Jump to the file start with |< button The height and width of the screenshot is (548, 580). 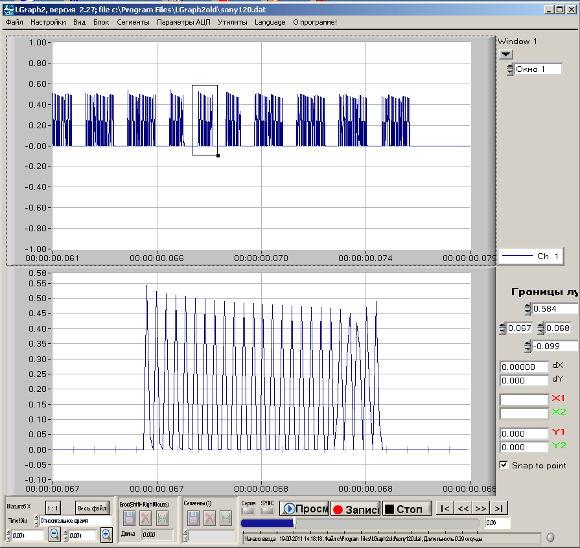pyautogui.click(x=445, y=508)
